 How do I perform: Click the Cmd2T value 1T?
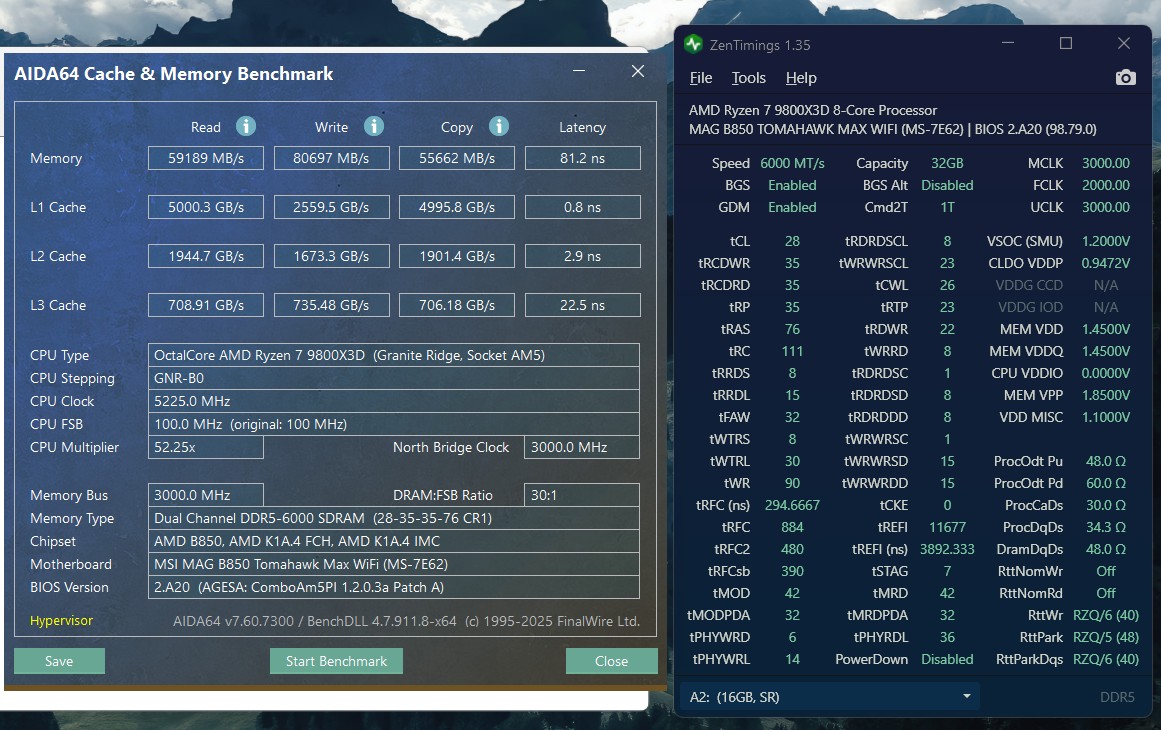click(x=947, y=207)
